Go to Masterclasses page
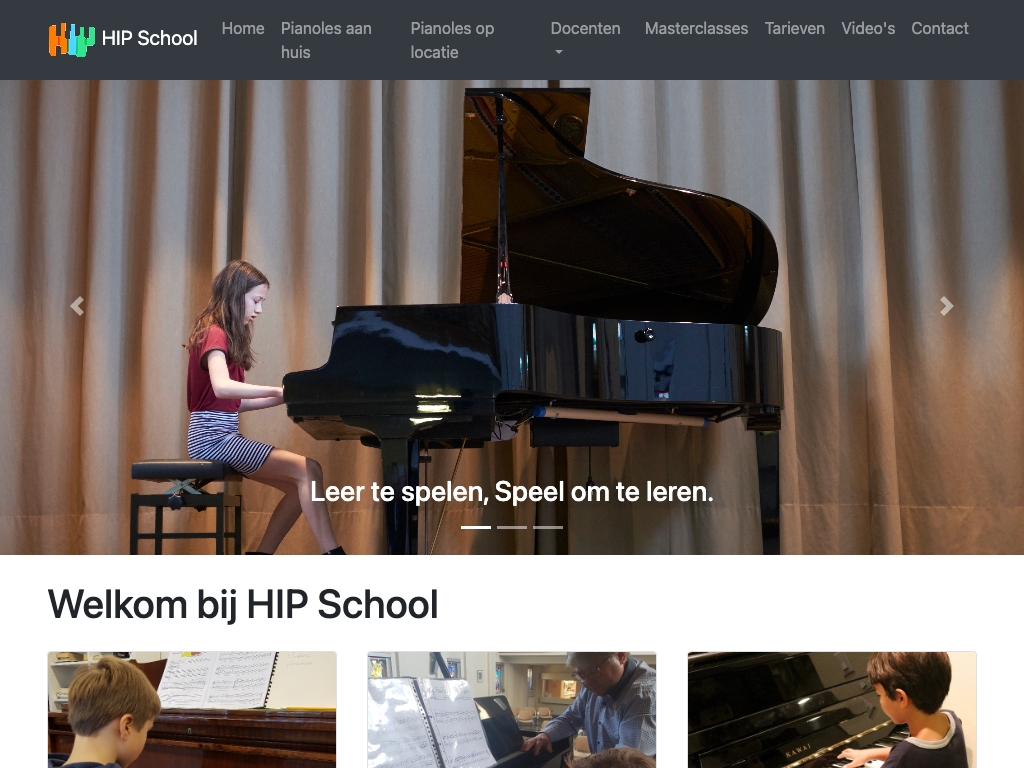The width and height of the screenshot is (1024, 768). 696,29
